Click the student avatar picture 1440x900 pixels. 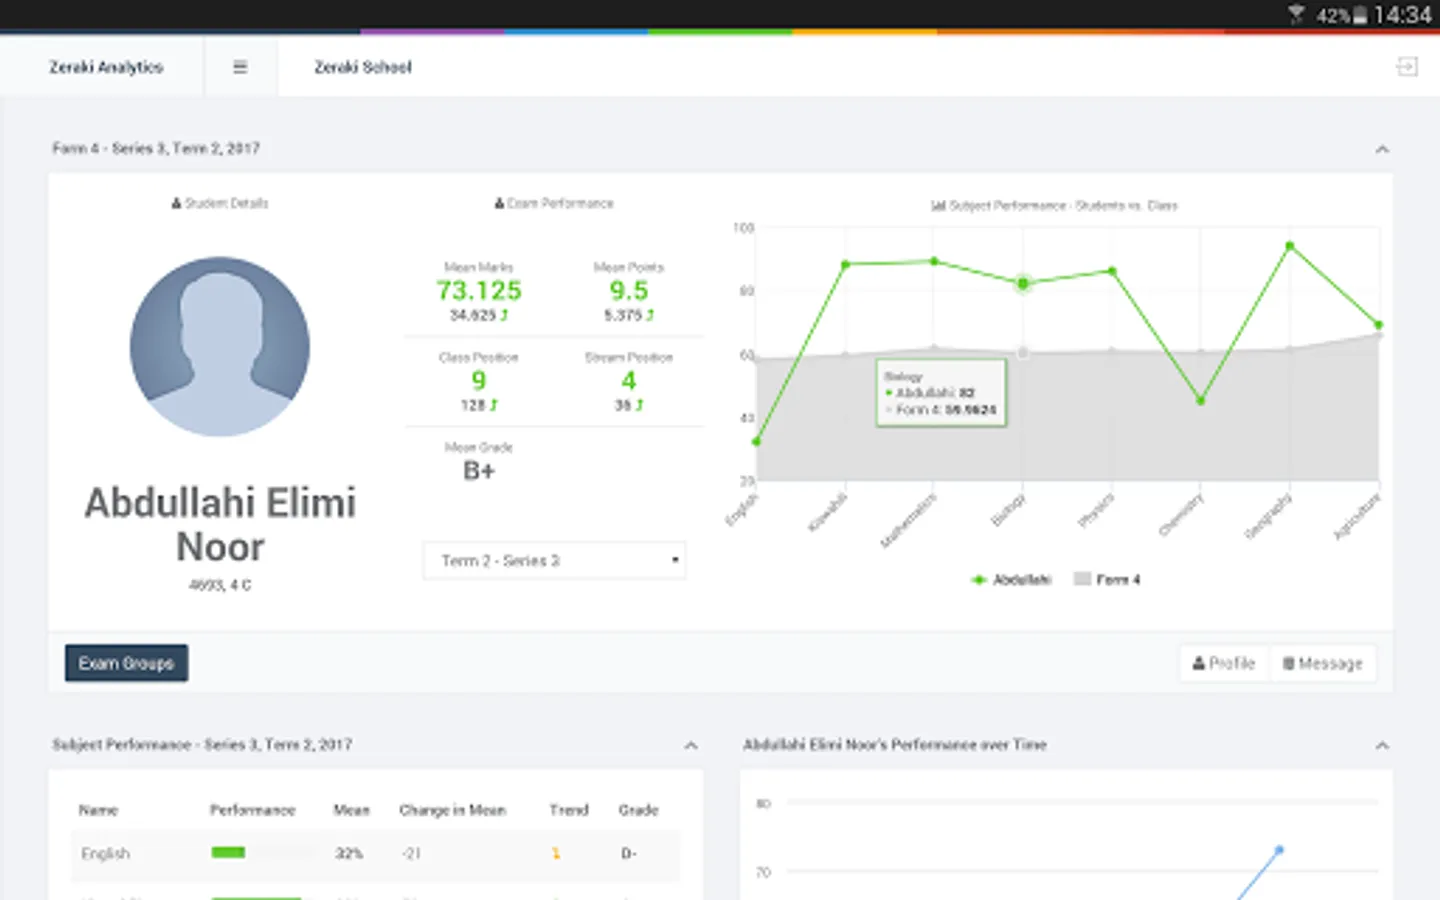220,346
